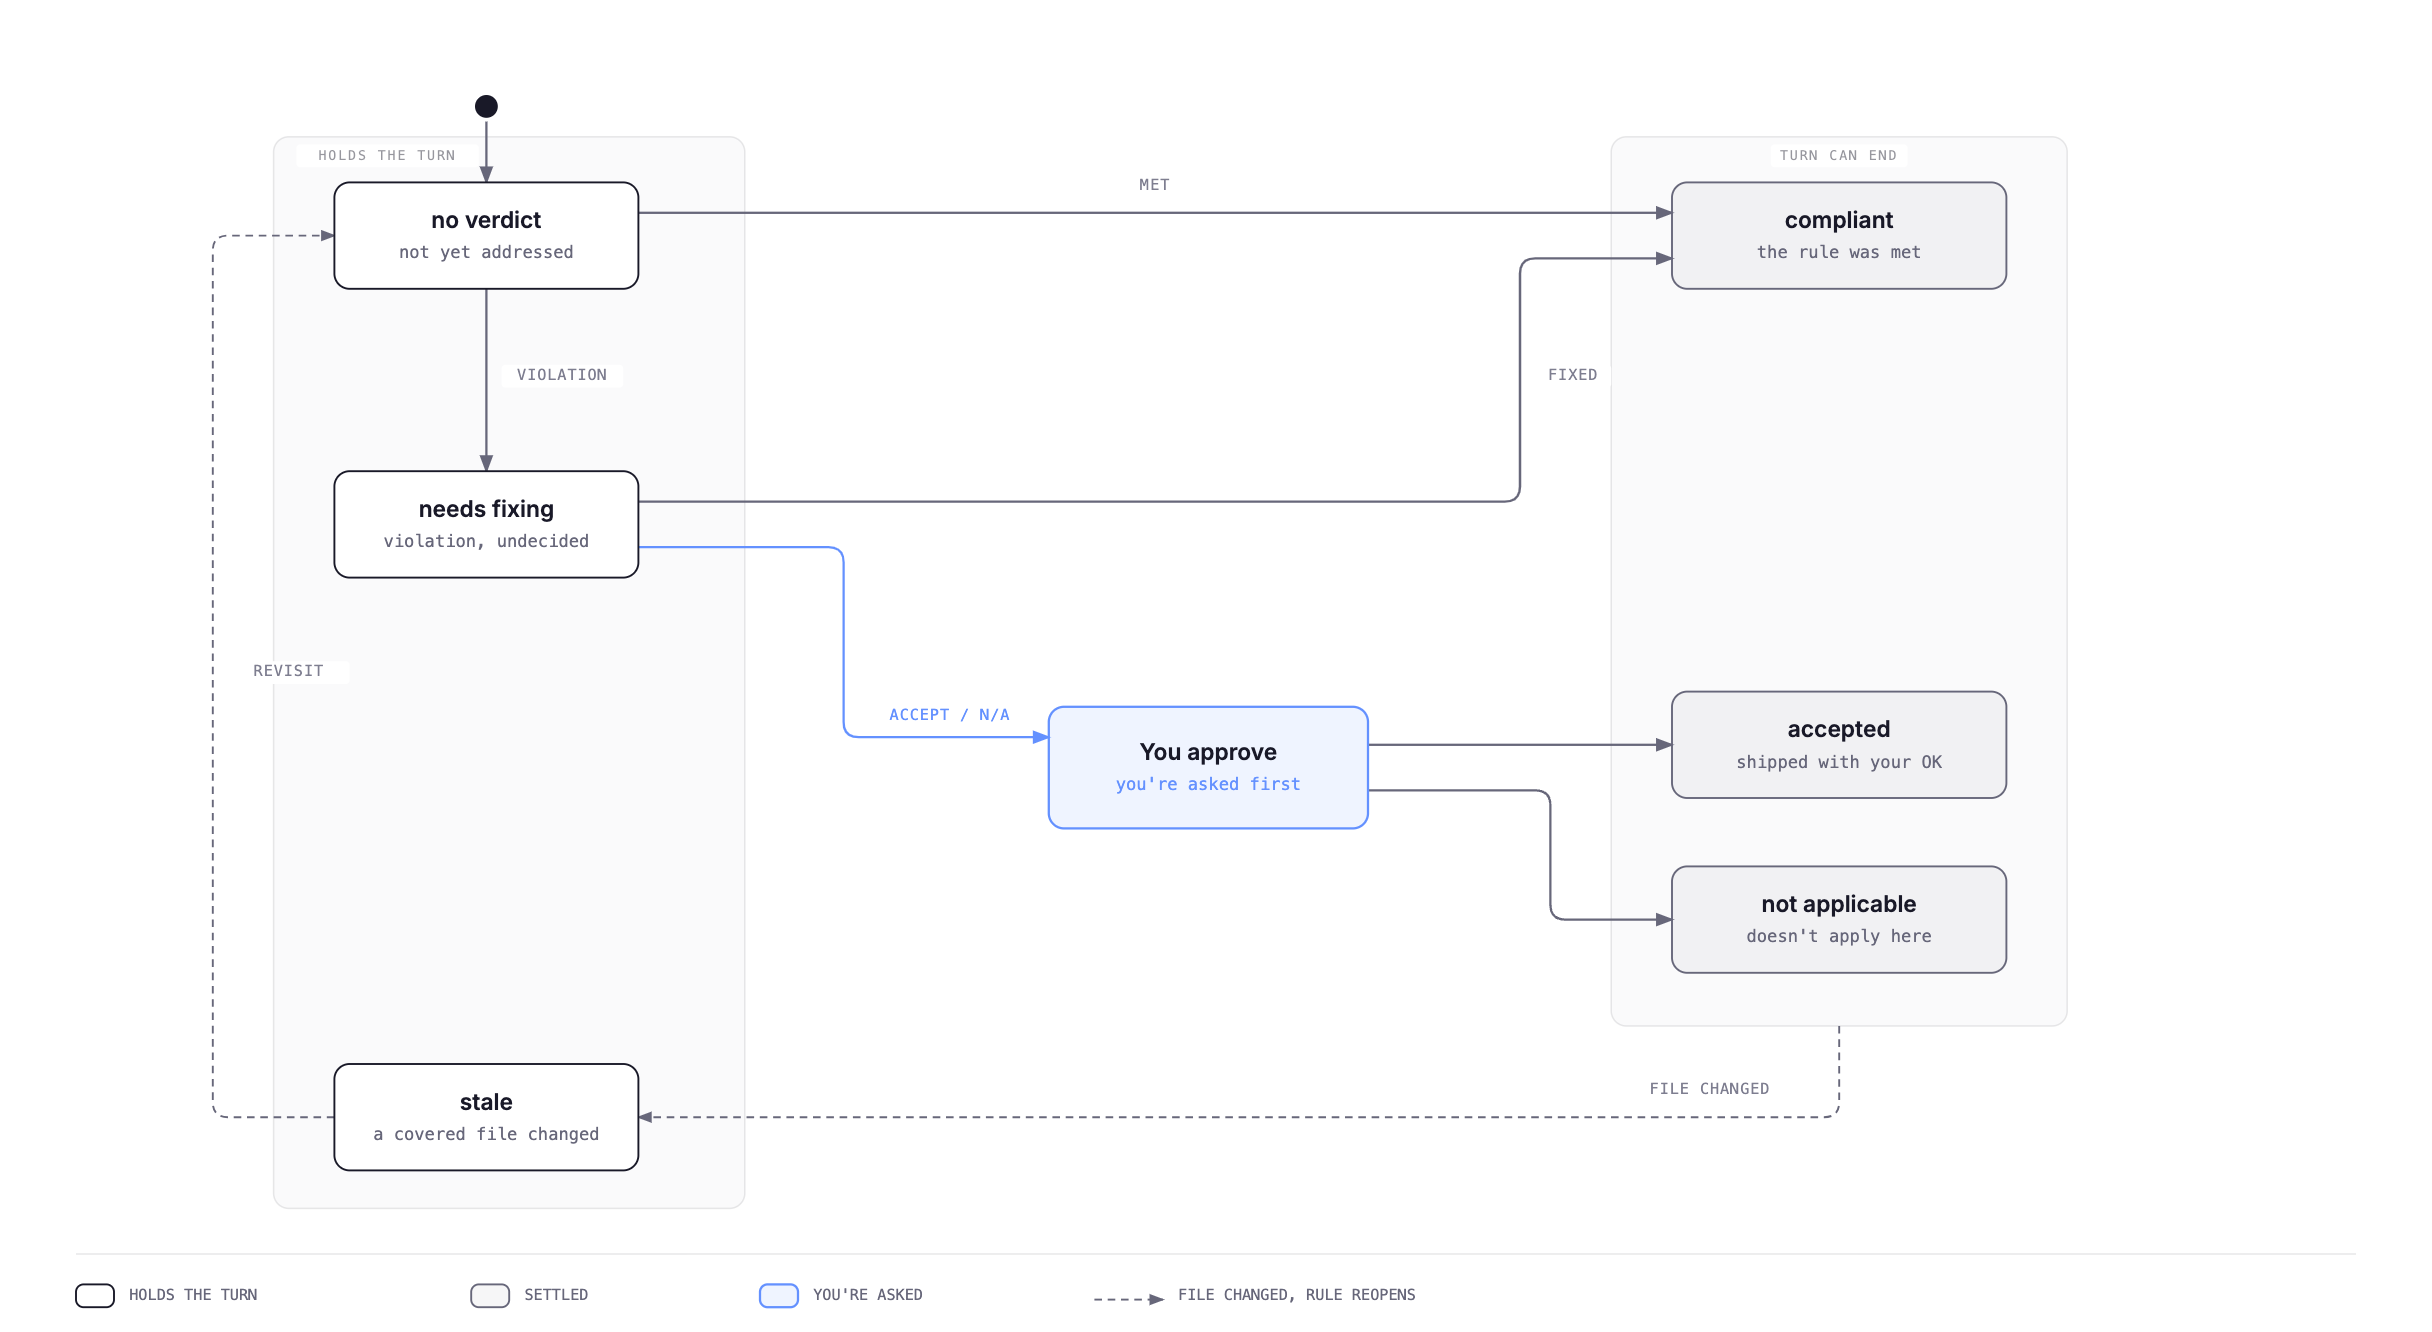Click the 'YOU'RE ASKED' legend label
Image resolution: width=2432 pixels, height=1332 pixels.
point(867,1295)
